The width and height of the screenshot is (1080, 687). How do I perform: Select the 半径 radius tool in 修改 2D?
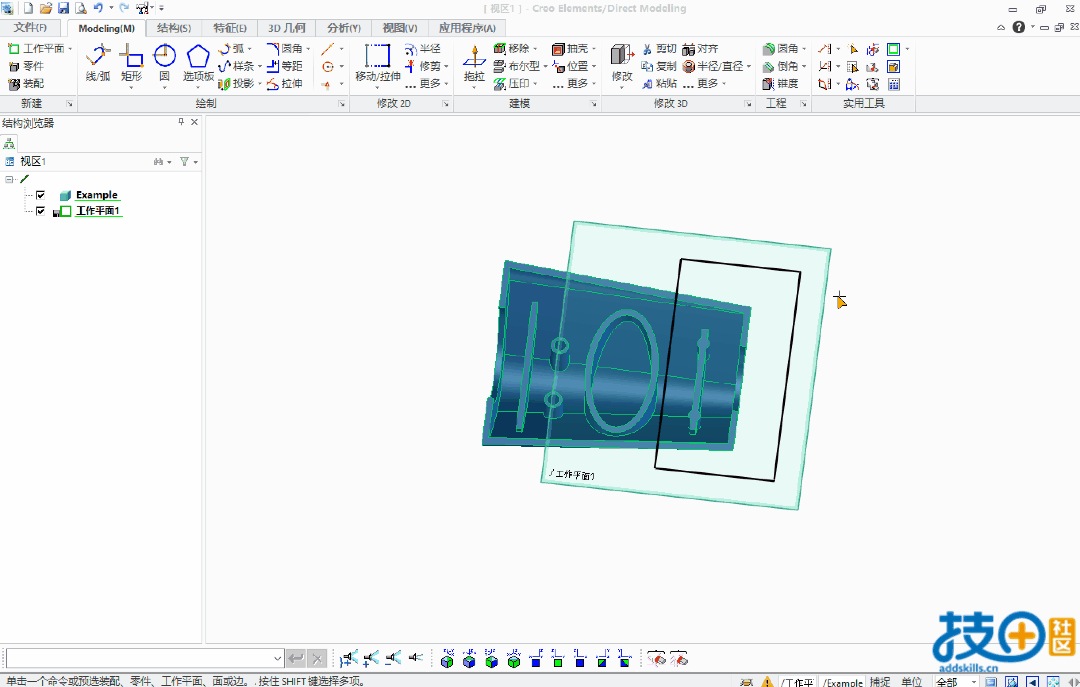pyautogui.click(x=423, y=49)
